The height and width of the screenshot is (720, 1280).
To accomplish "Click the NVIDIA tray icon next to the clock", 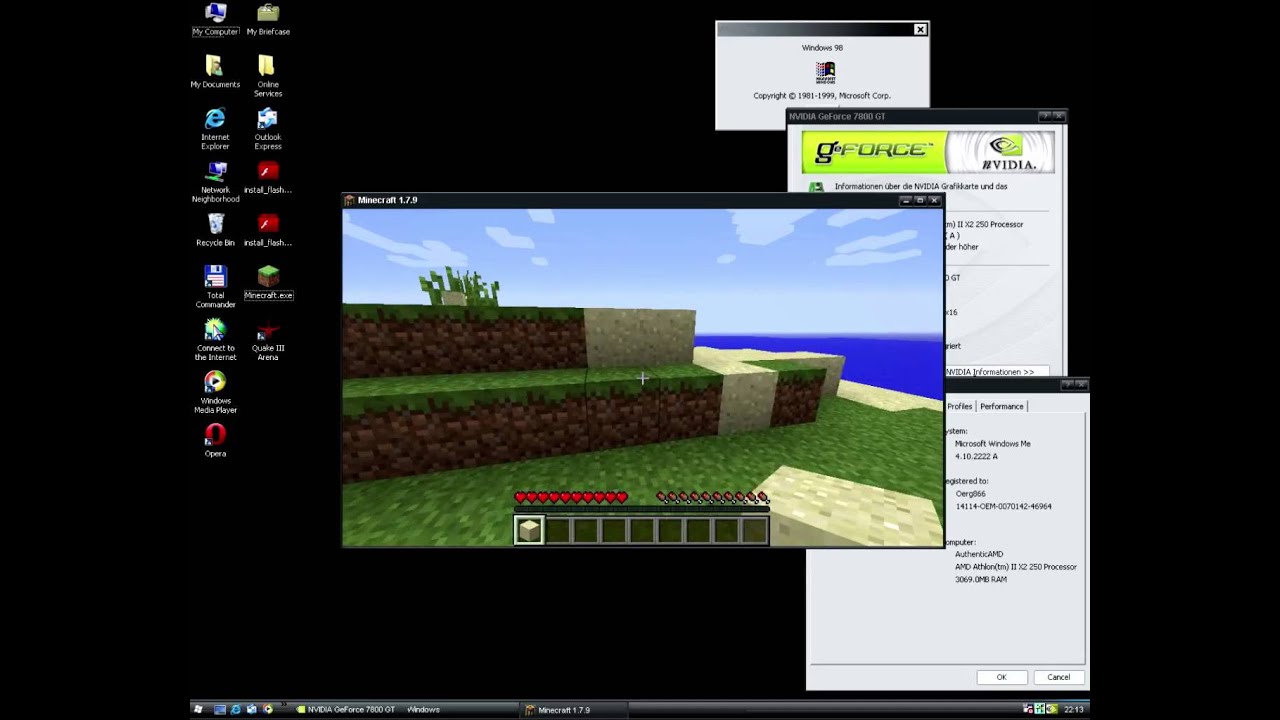I will tap(1051, 709).
